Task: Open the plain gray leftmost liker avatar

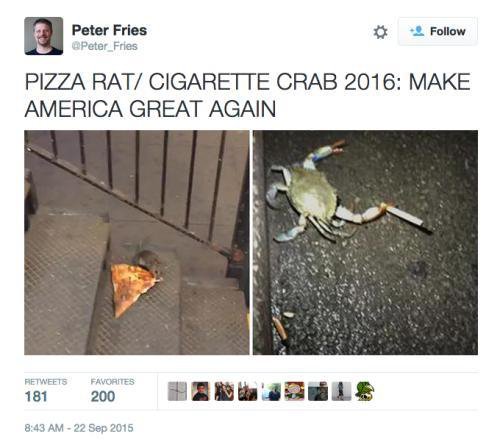Action: click(177, 391)
